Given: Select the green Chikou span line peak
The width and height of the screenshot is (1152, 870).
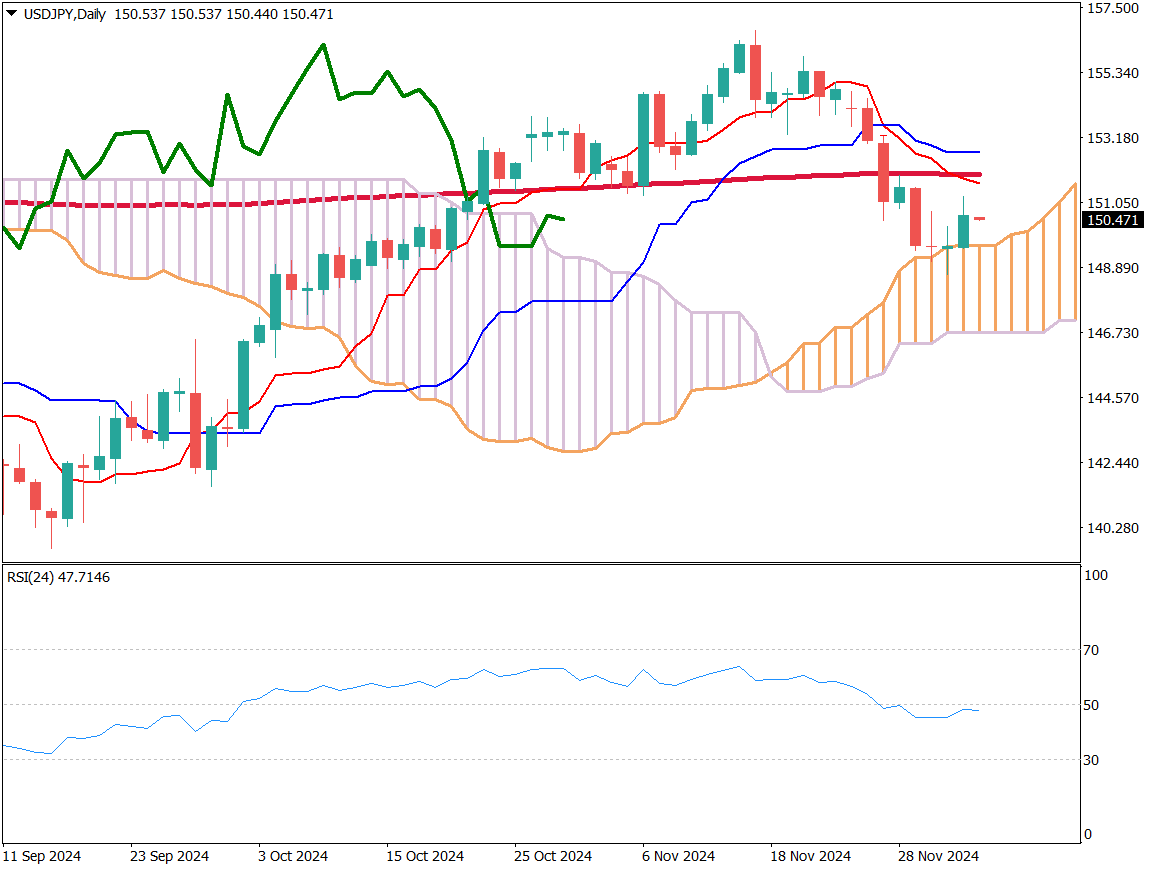Looking at the screenshot, I should coord(323,45).
